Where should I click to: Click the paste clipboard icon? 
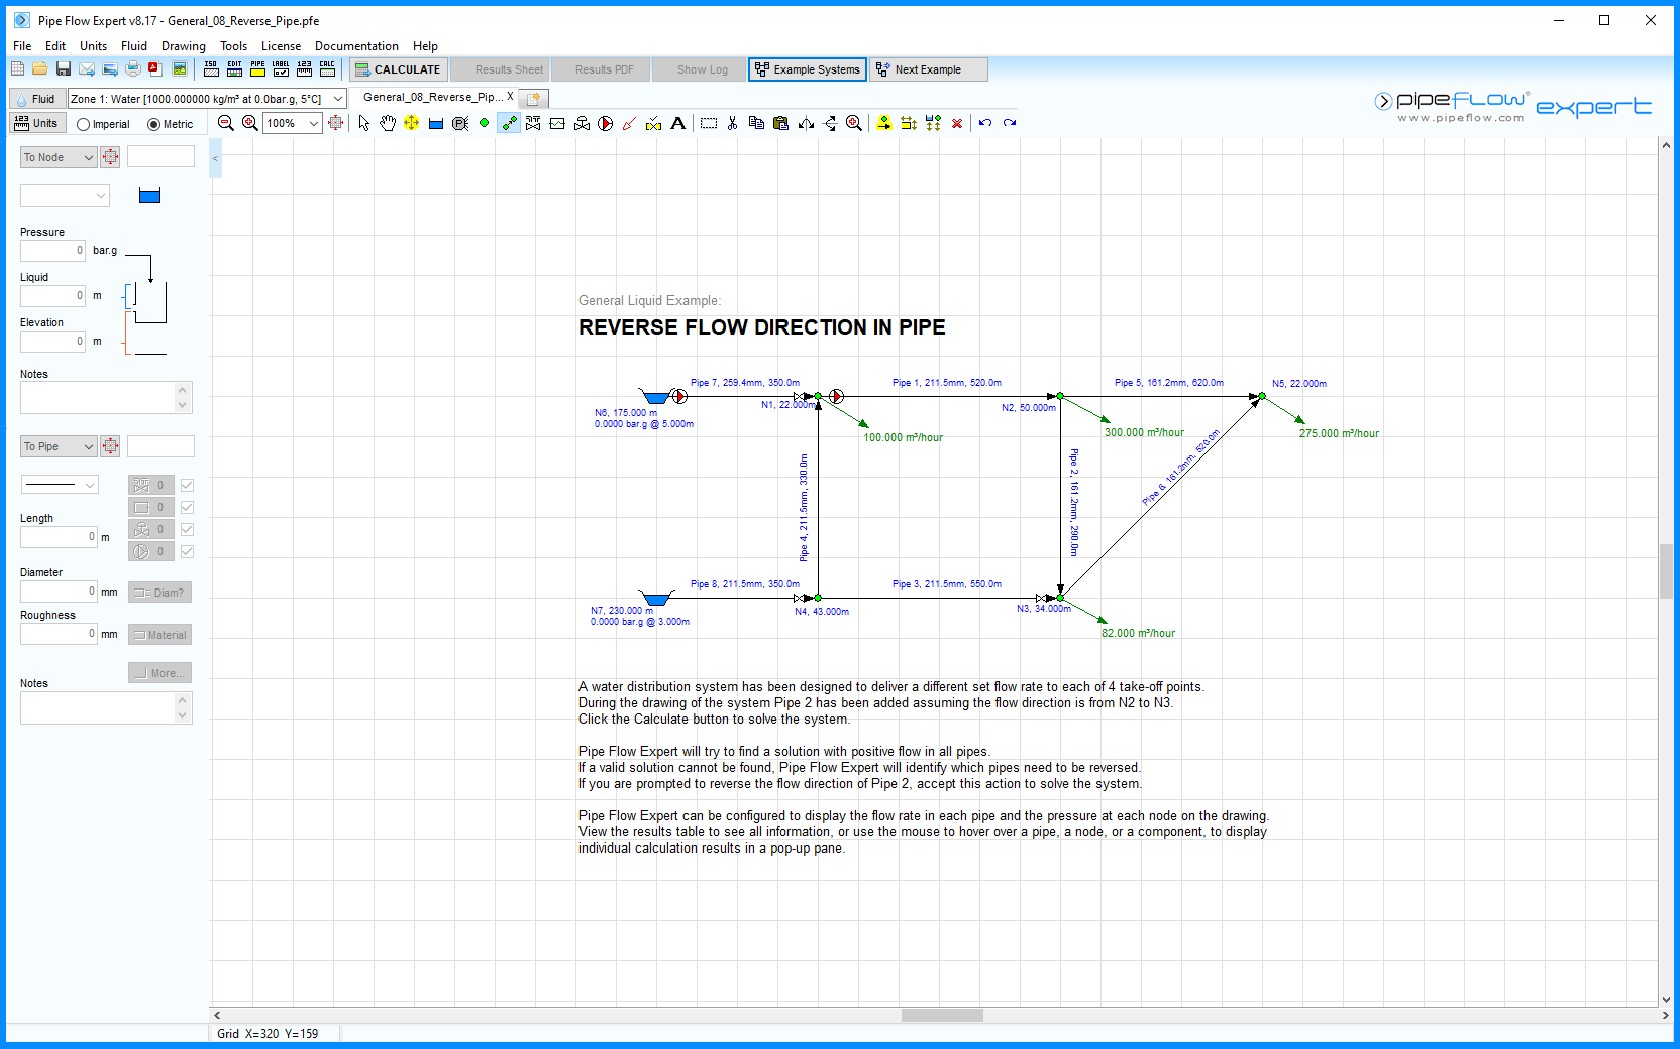(781, 123)
